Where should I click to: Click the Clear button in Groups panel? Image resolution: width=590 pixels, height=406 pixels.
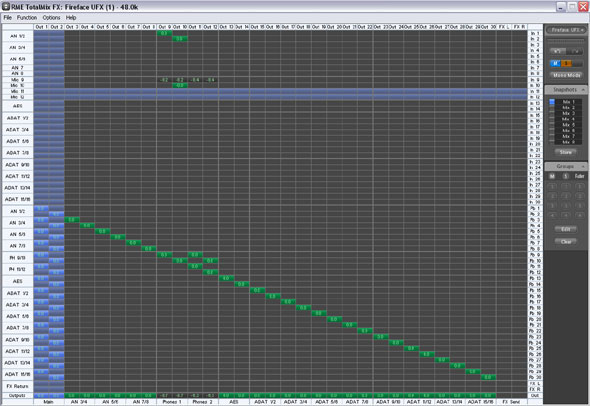tap(566, 242)
